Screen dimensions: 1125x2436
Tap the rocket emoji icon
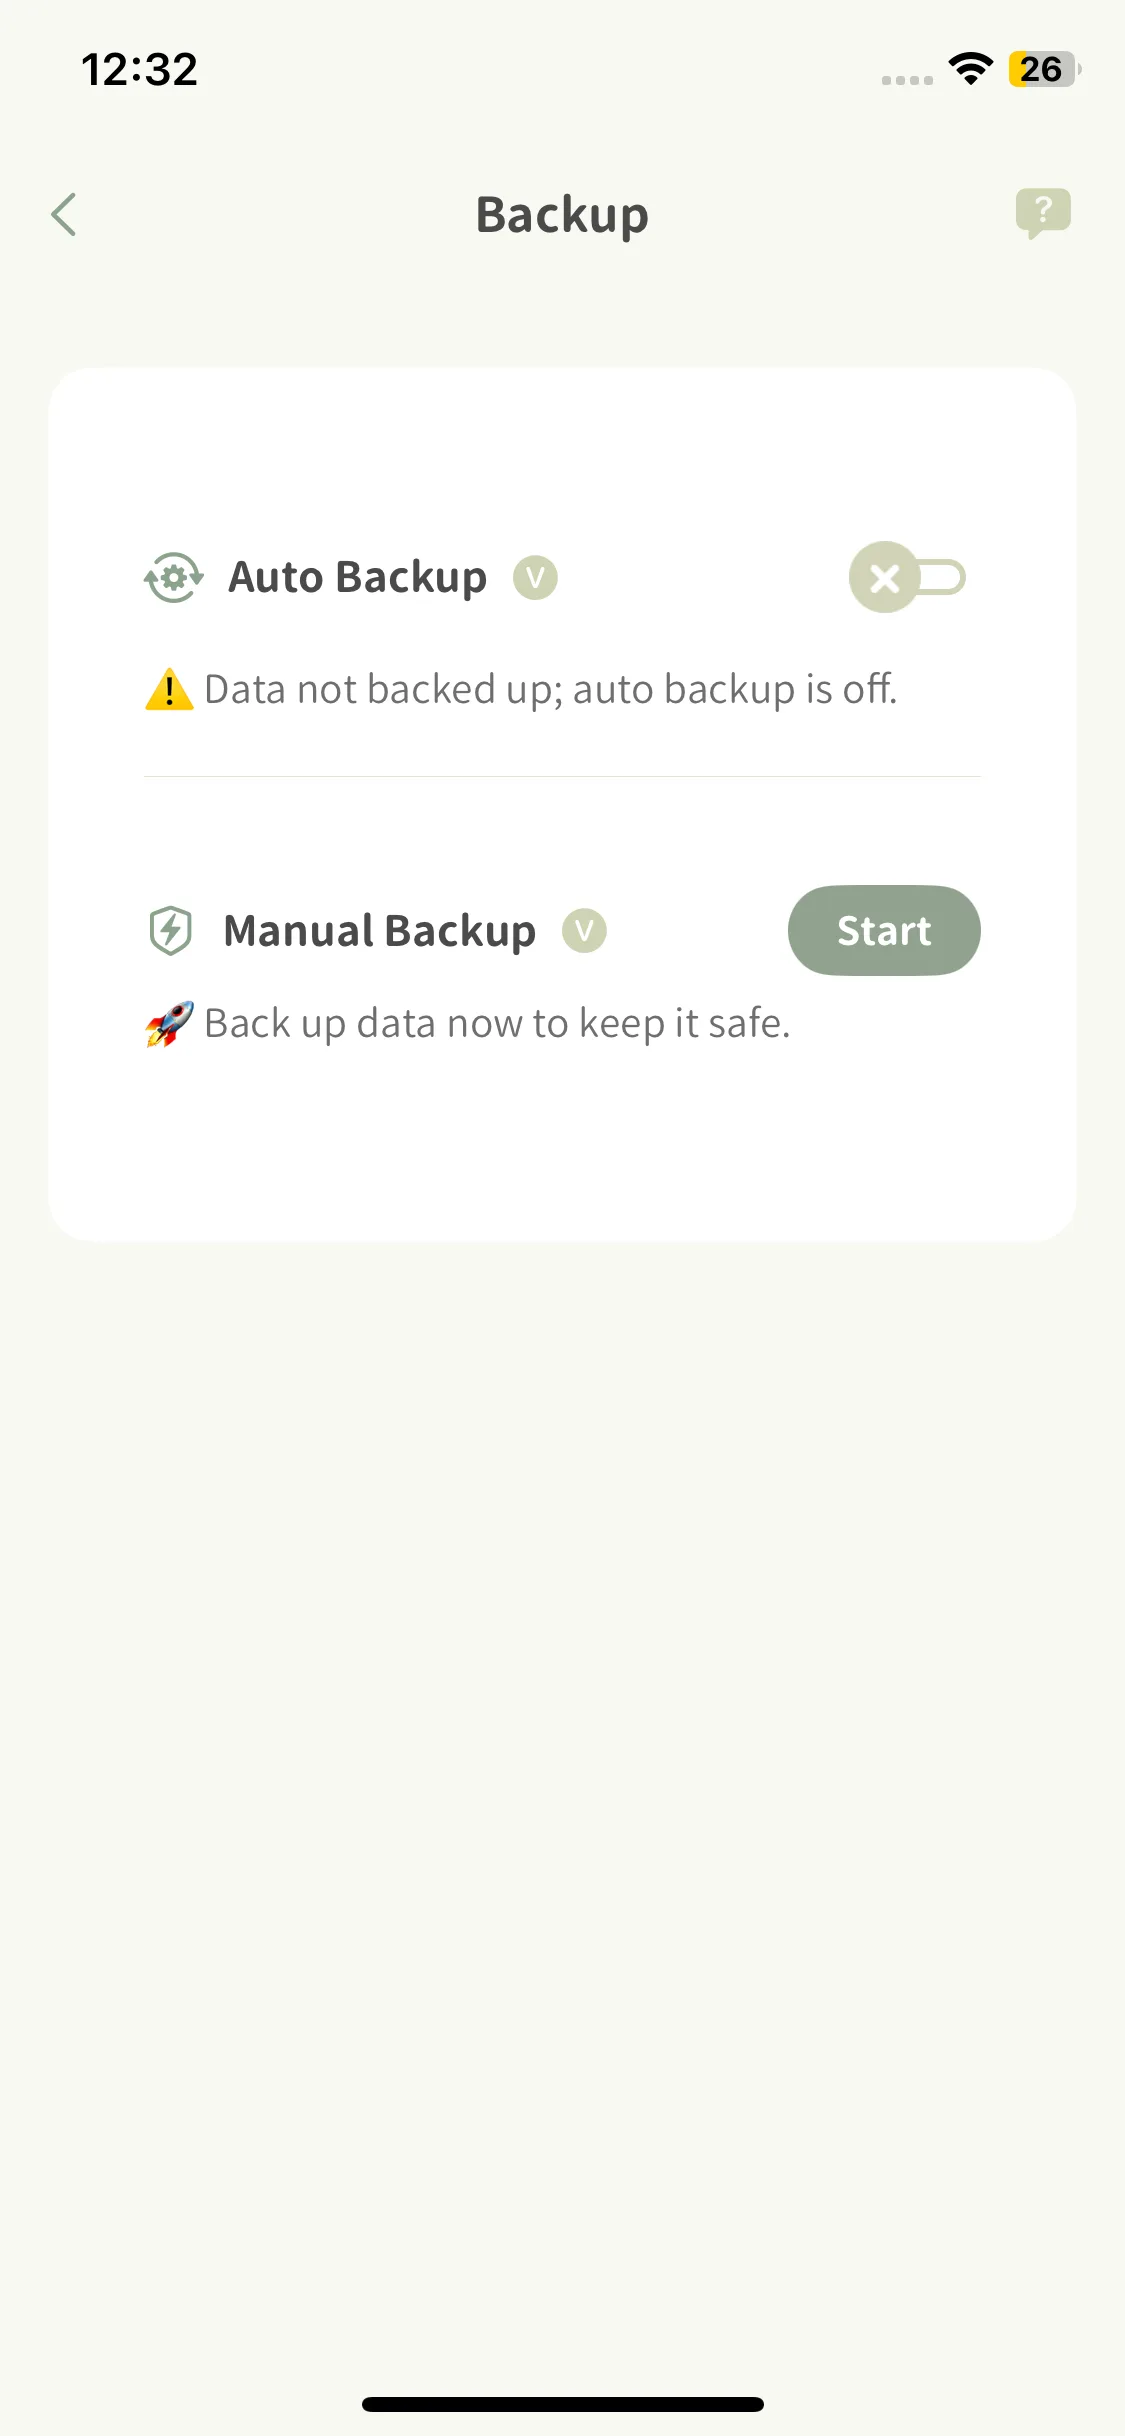pyautogui.click(x=169, y=1024)
